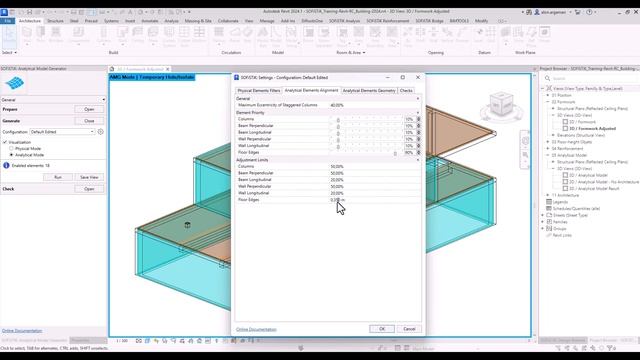Expand the 04 Reinforcement tree node

[x=548, y=149]
